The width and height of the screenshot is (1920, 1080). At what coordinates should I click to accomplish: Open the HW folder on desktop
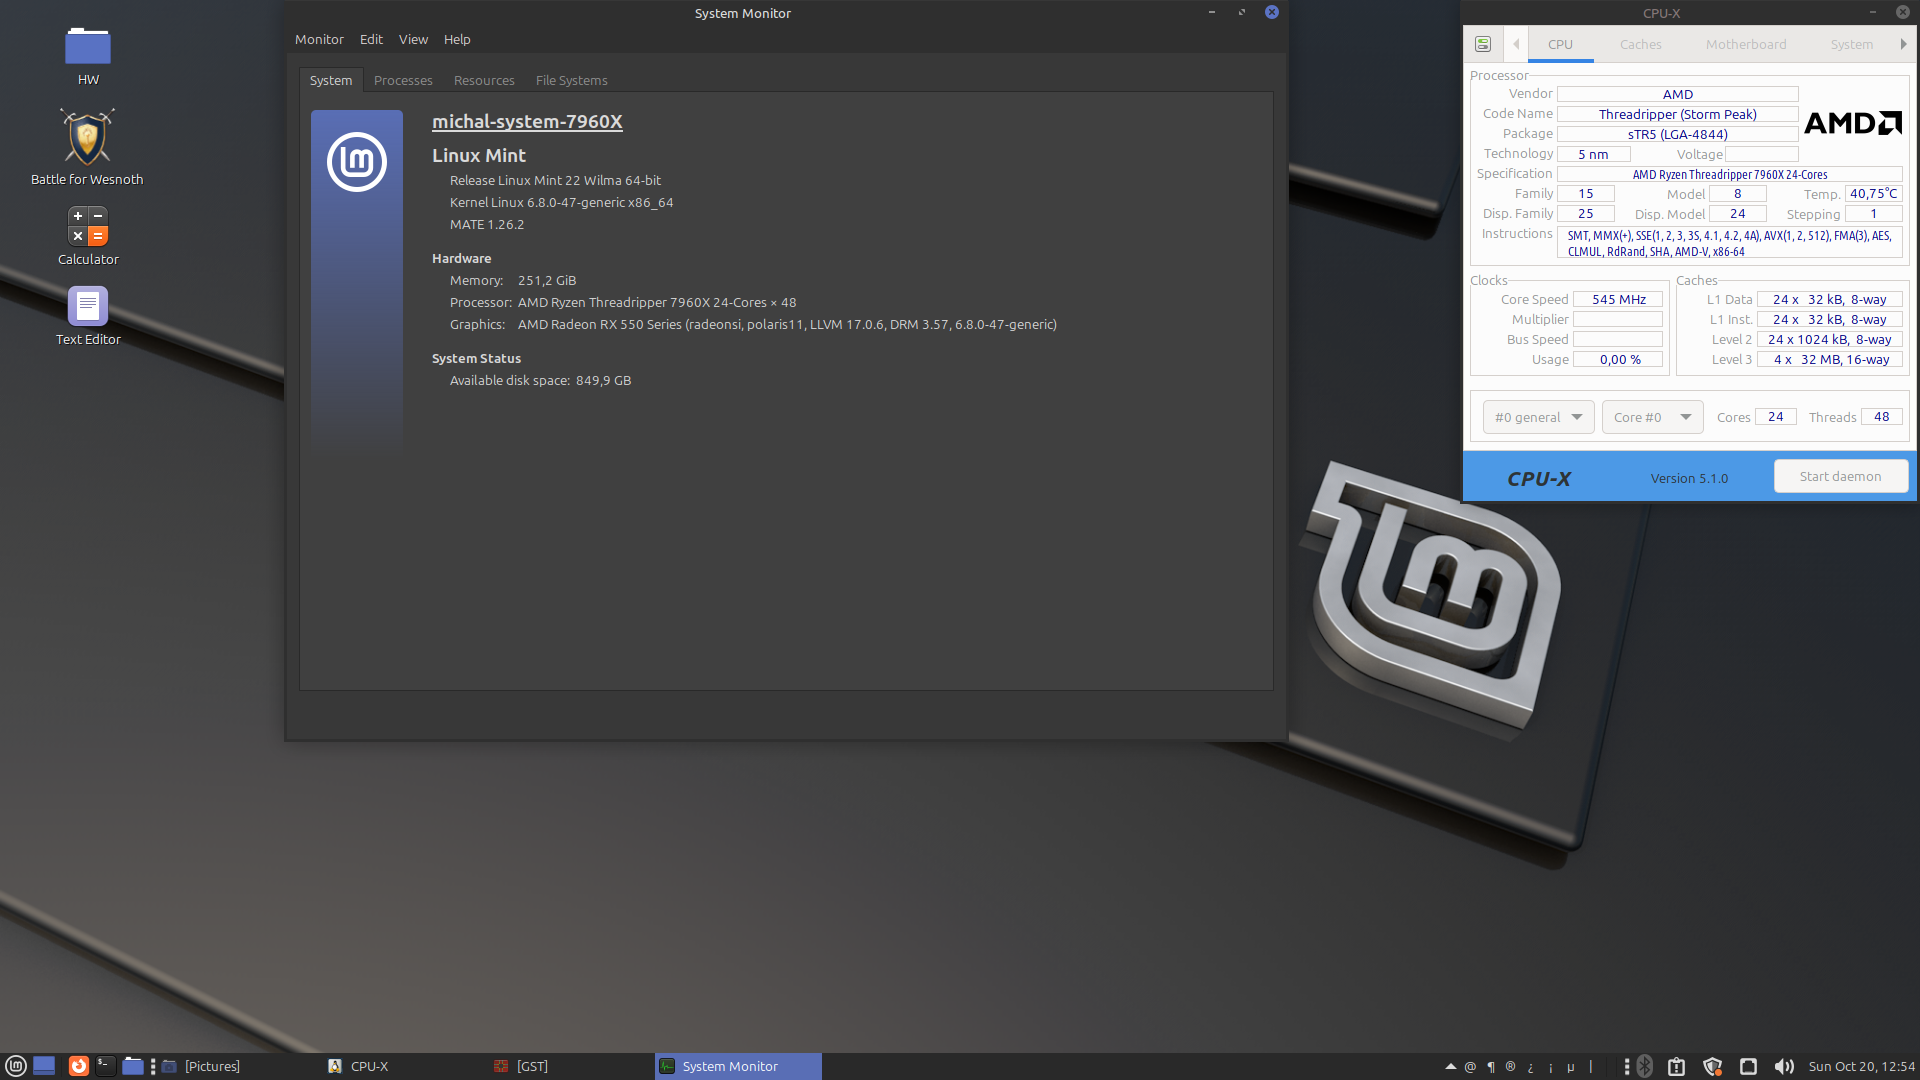click(88, 47)
